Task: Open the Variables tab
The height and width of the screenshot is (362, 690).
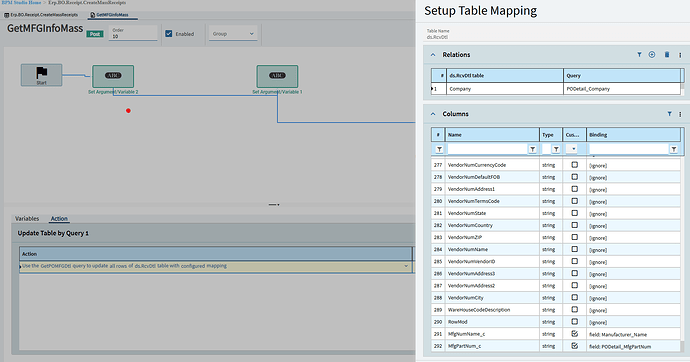Action: [x=27, y=219]
